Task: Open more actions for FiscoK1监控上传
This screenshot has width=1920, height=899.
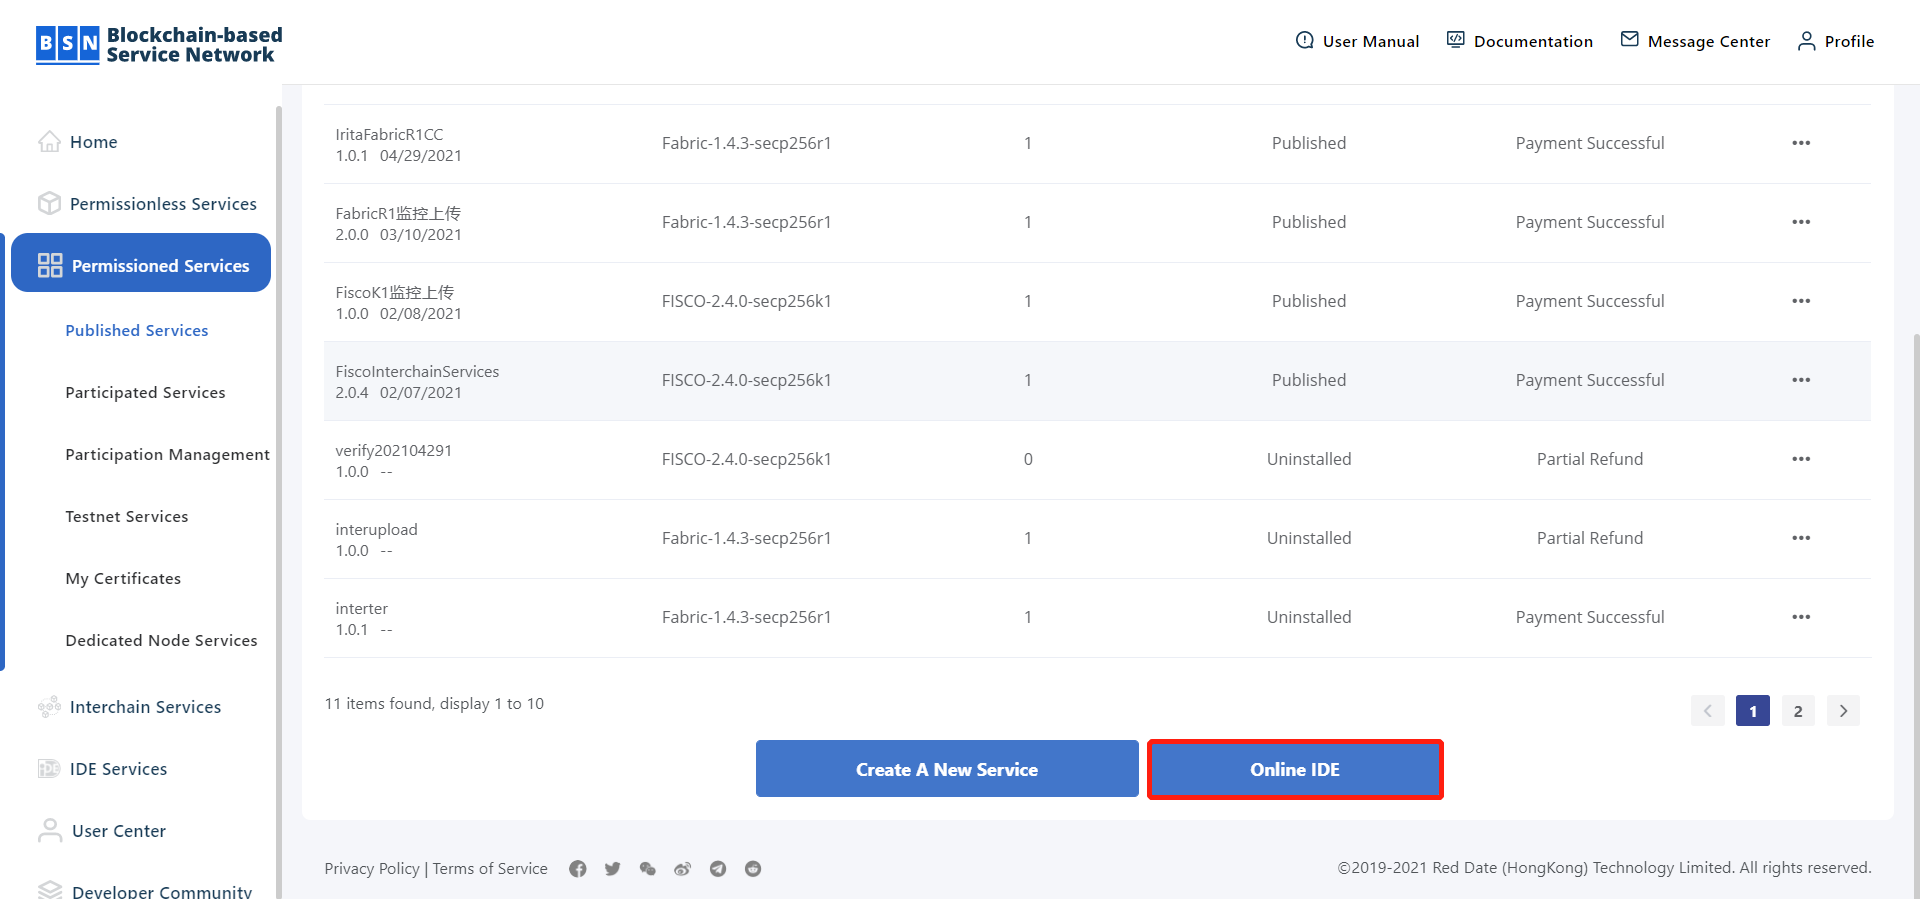Action: coord(1801,301)
